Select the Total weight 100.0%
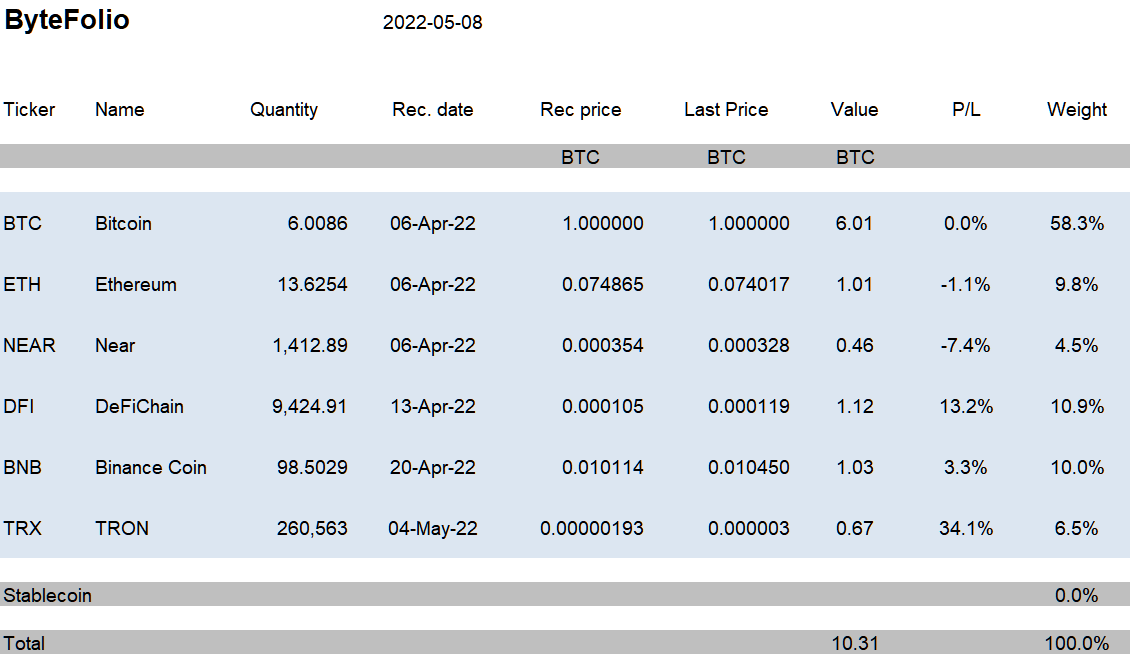Viewport: 1130px width, 658px height. click(1077, 644)
